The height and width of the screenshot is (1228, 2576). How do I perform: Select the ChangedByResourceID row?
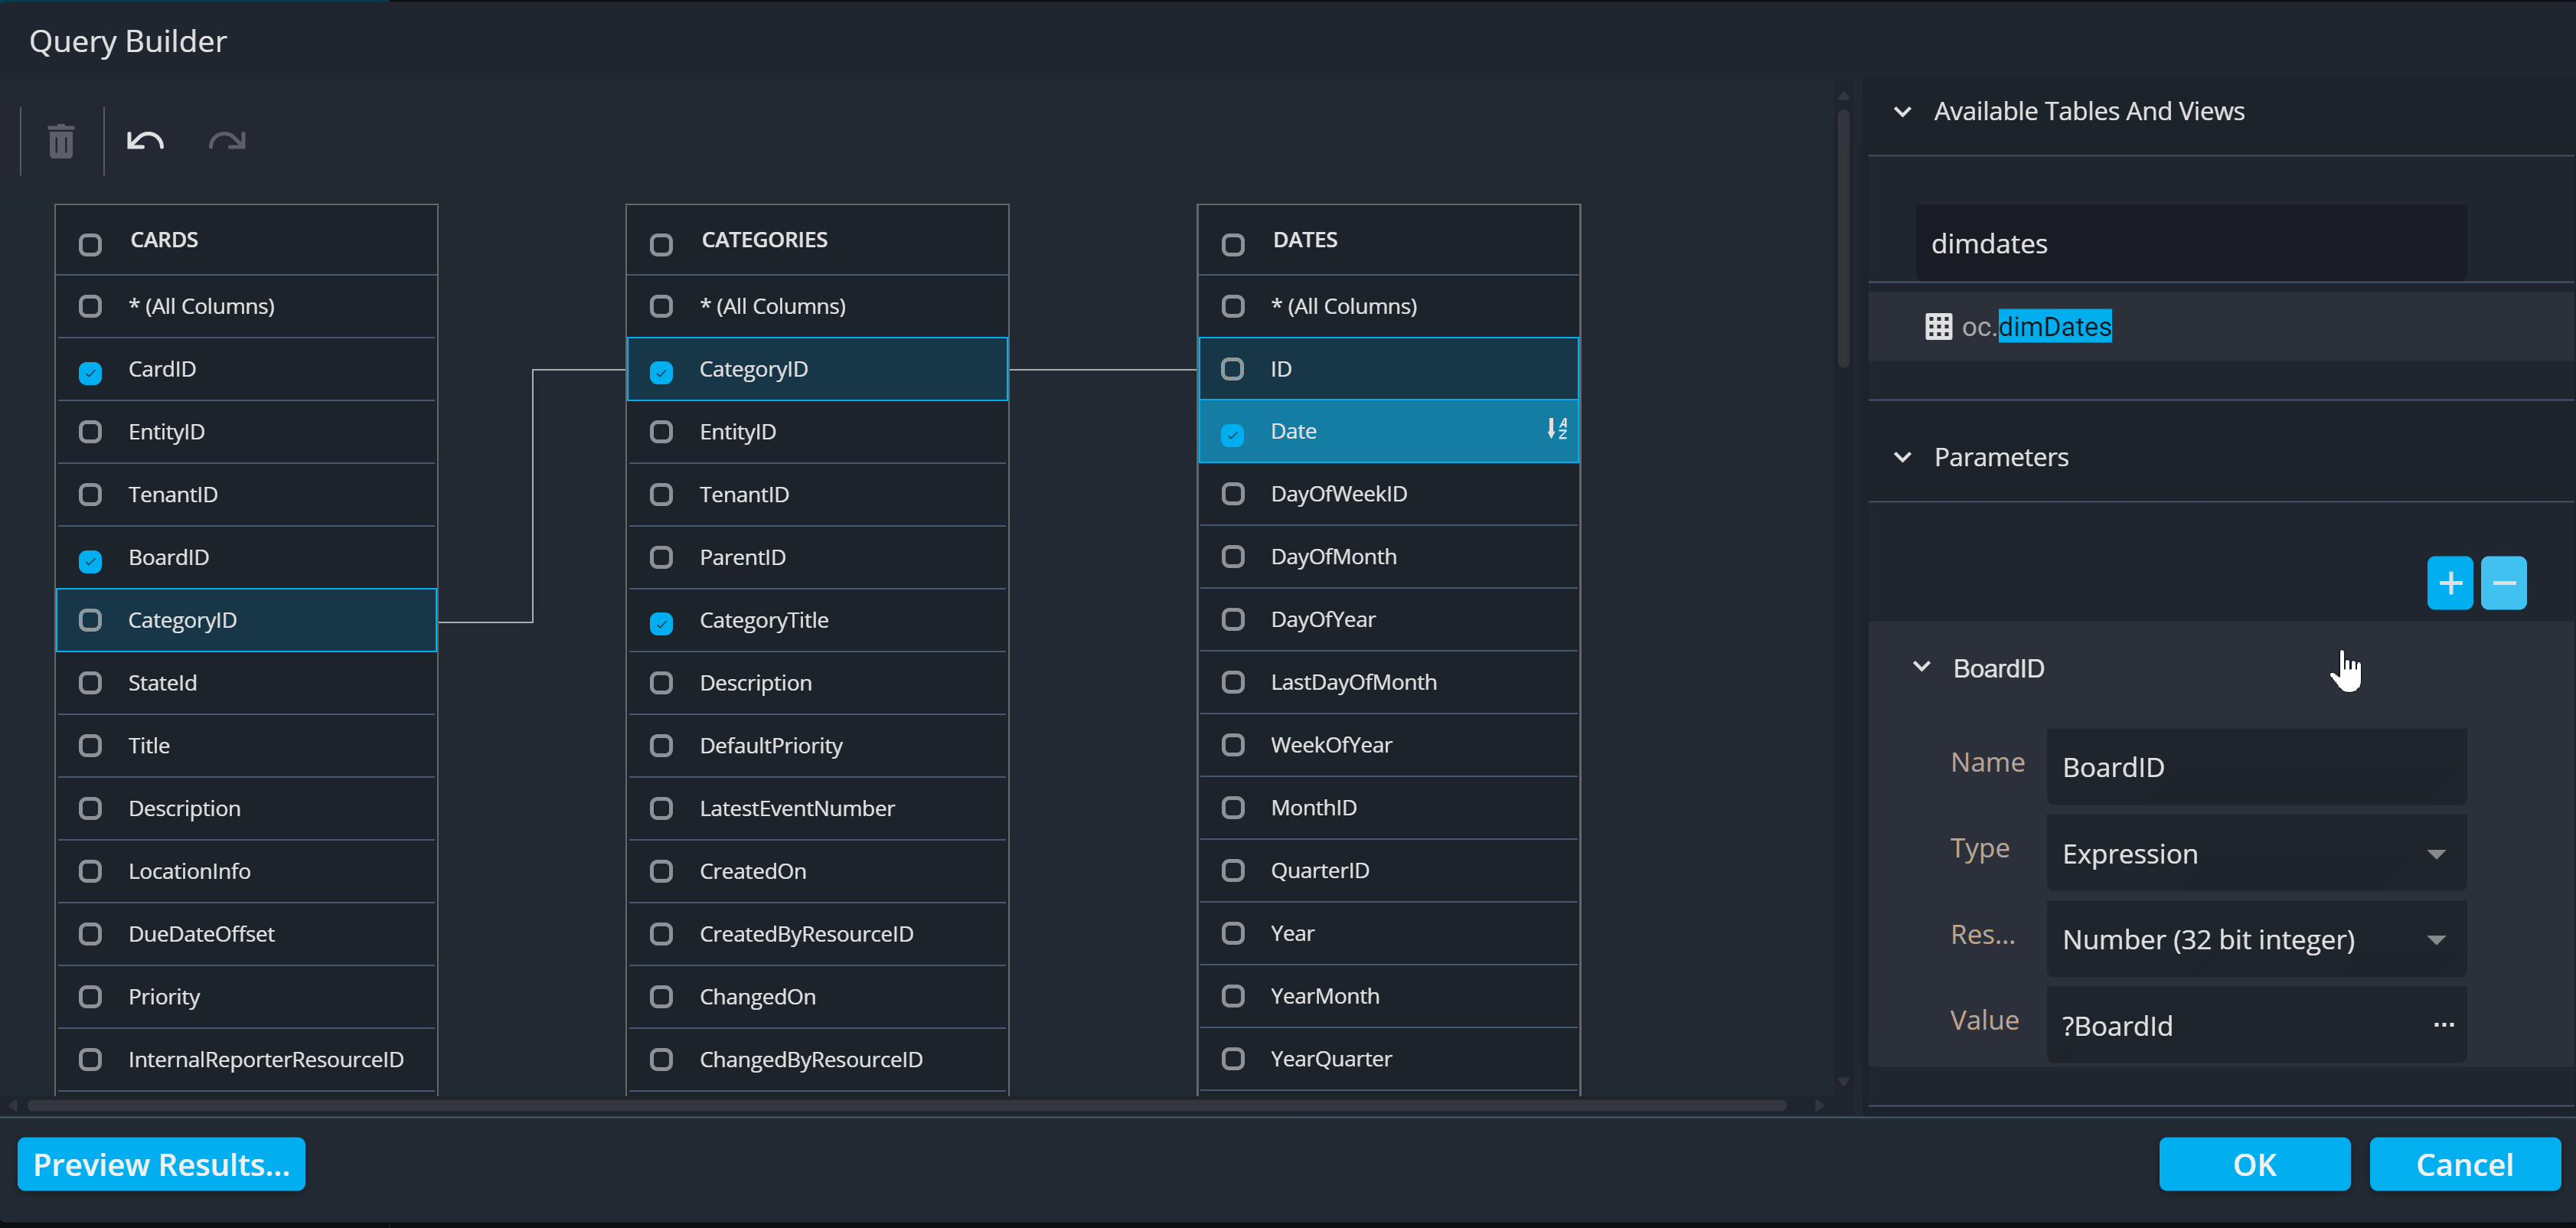tap(817, 1060)
